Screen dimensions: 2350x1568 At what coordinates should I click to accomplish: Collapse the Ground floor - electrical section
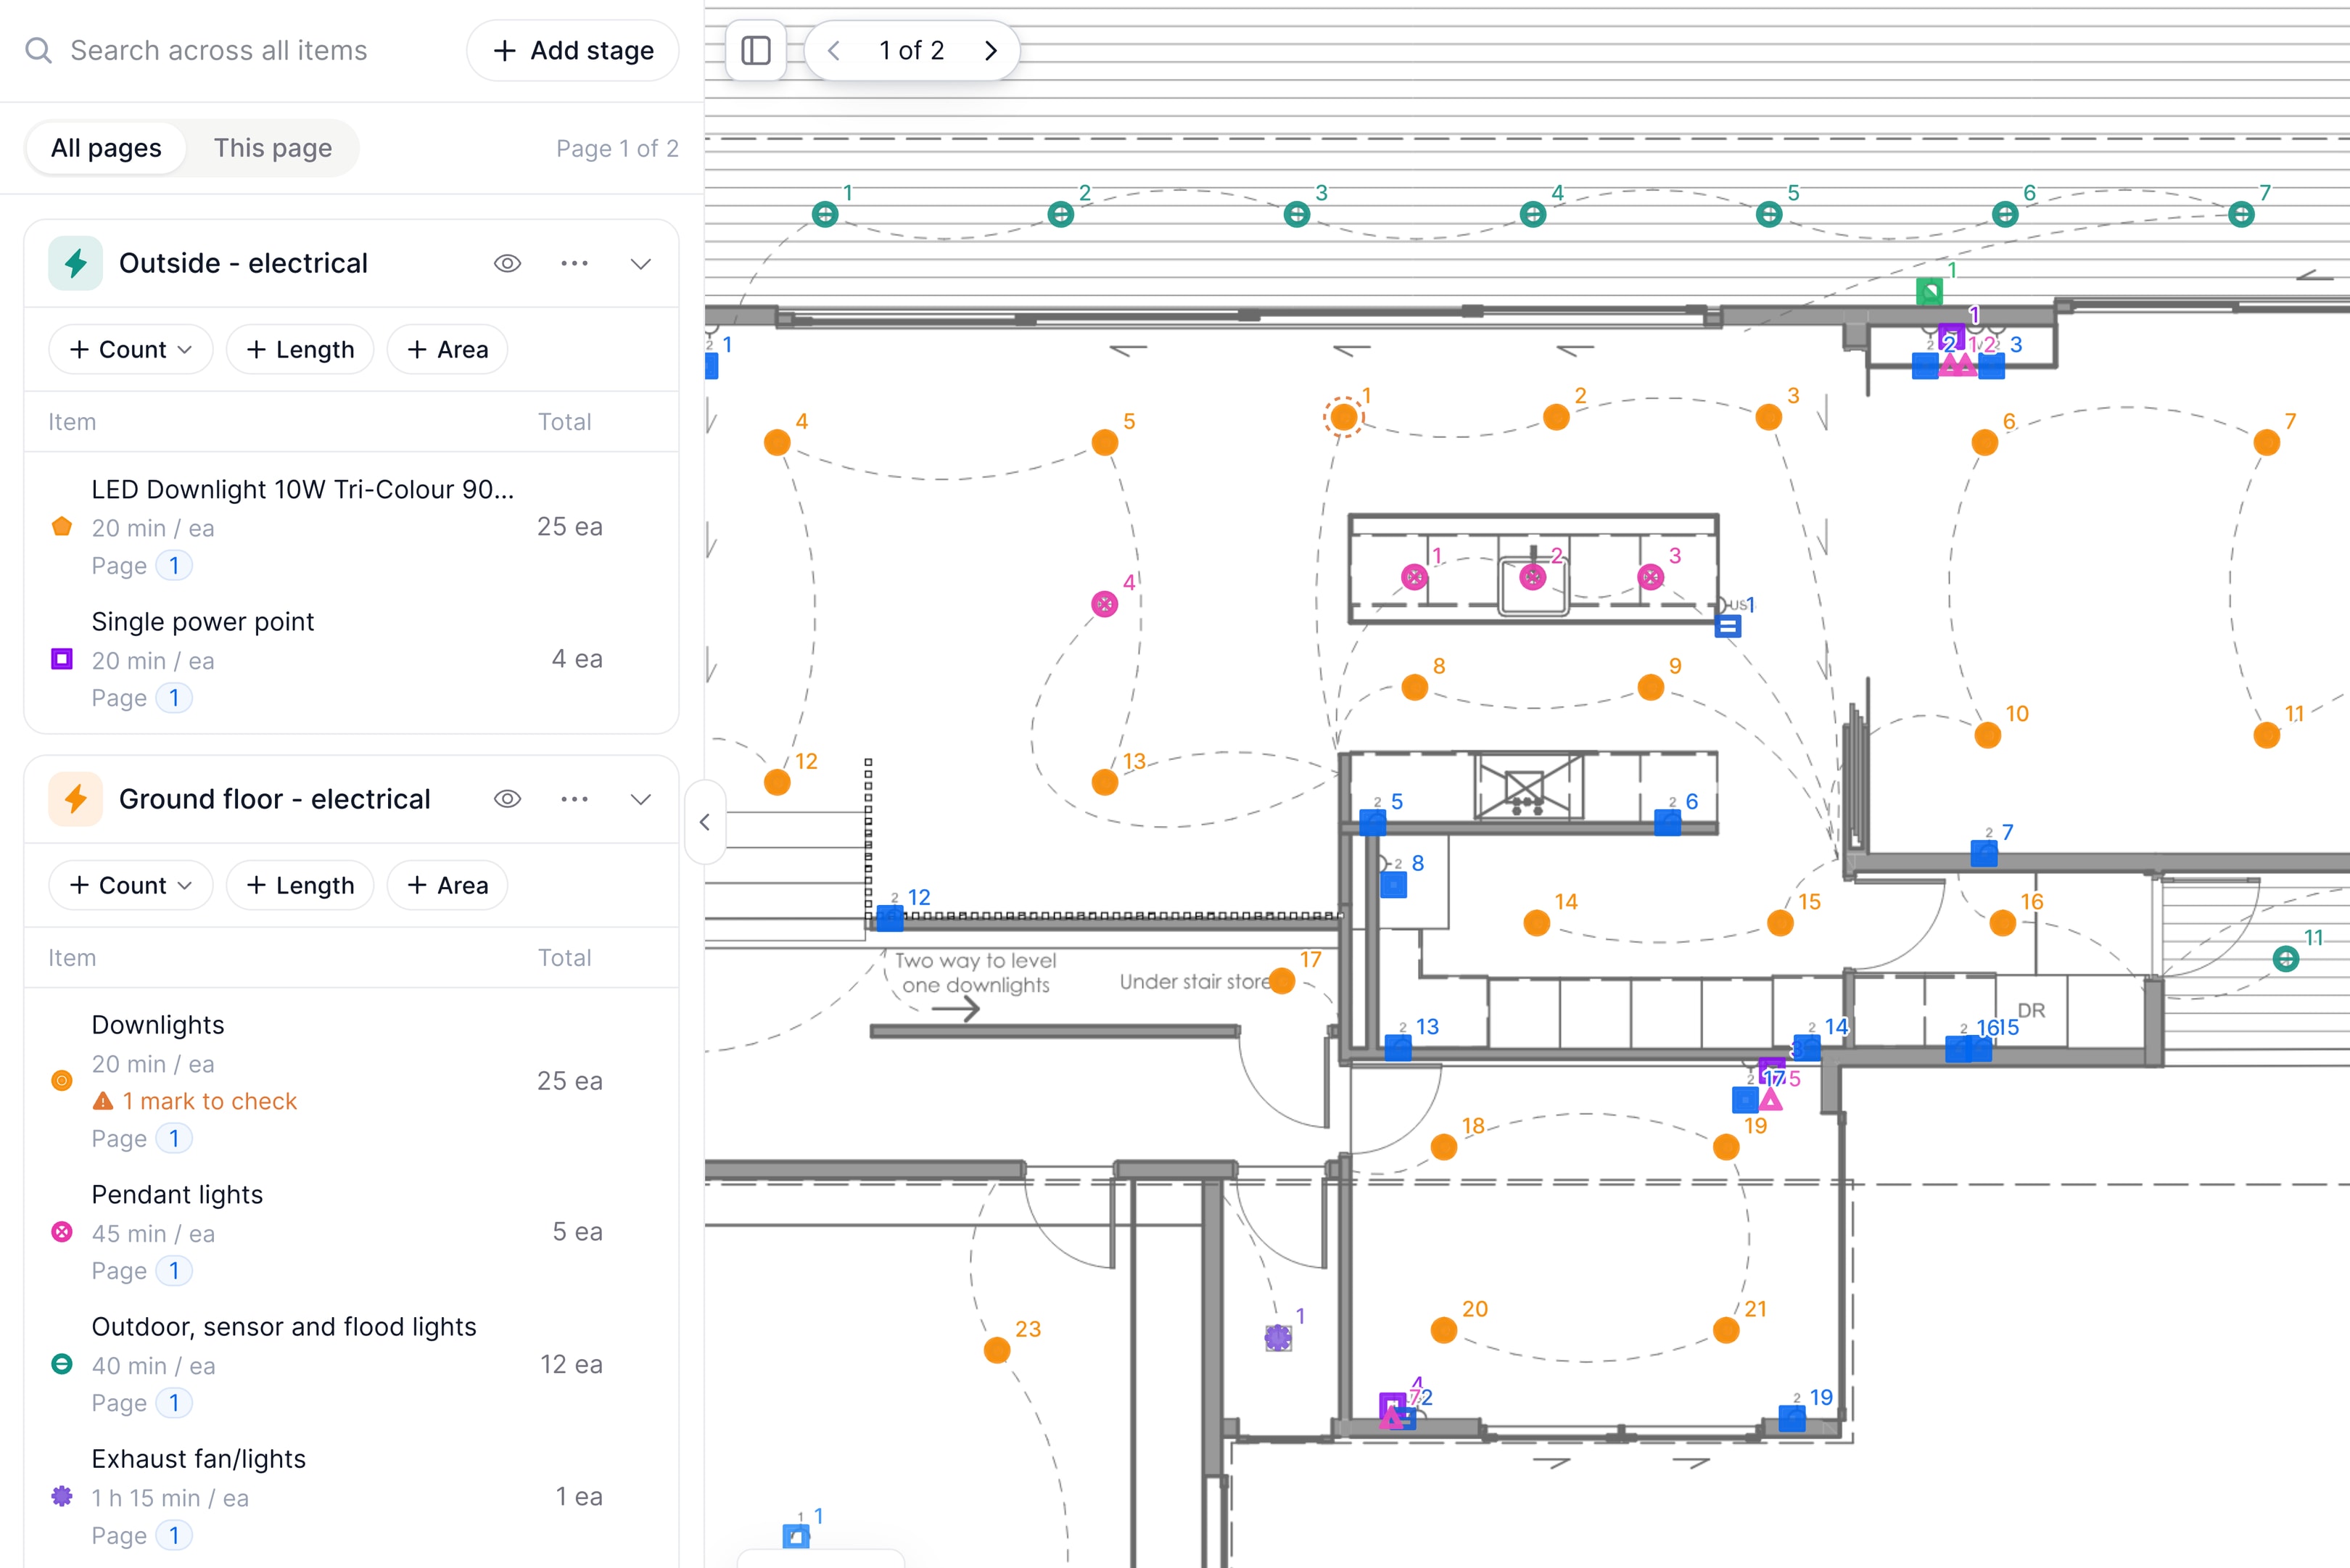(641, 799)
